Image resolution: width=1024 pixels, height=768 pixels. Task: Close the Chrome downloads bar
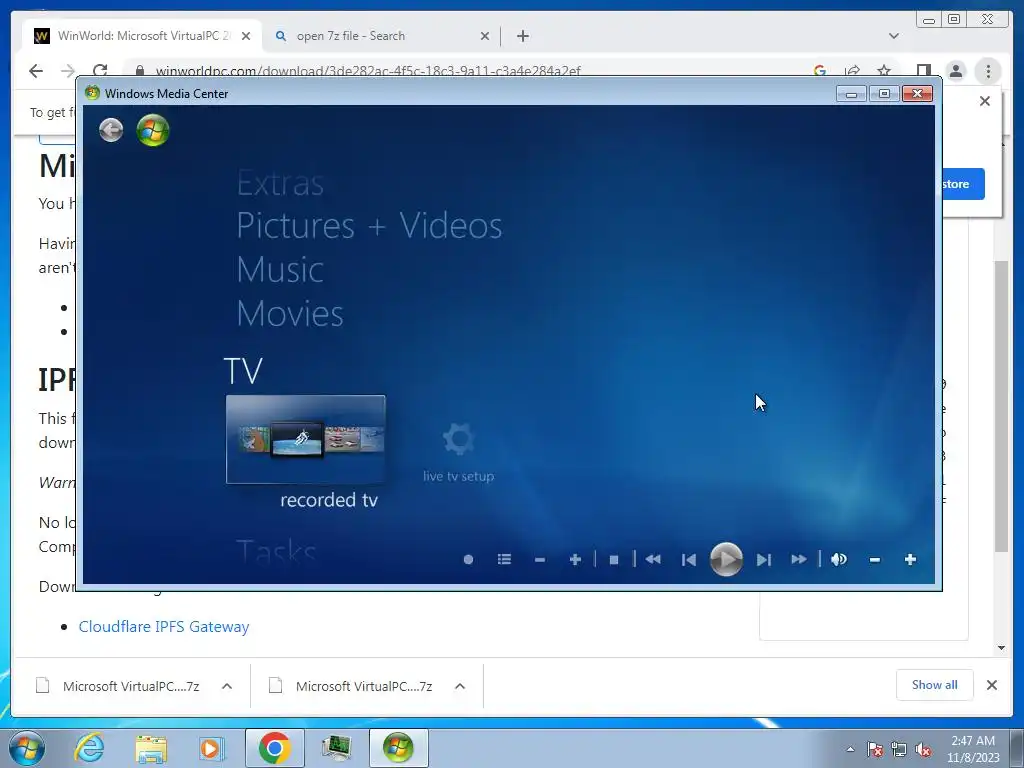(x=991, y=685)
